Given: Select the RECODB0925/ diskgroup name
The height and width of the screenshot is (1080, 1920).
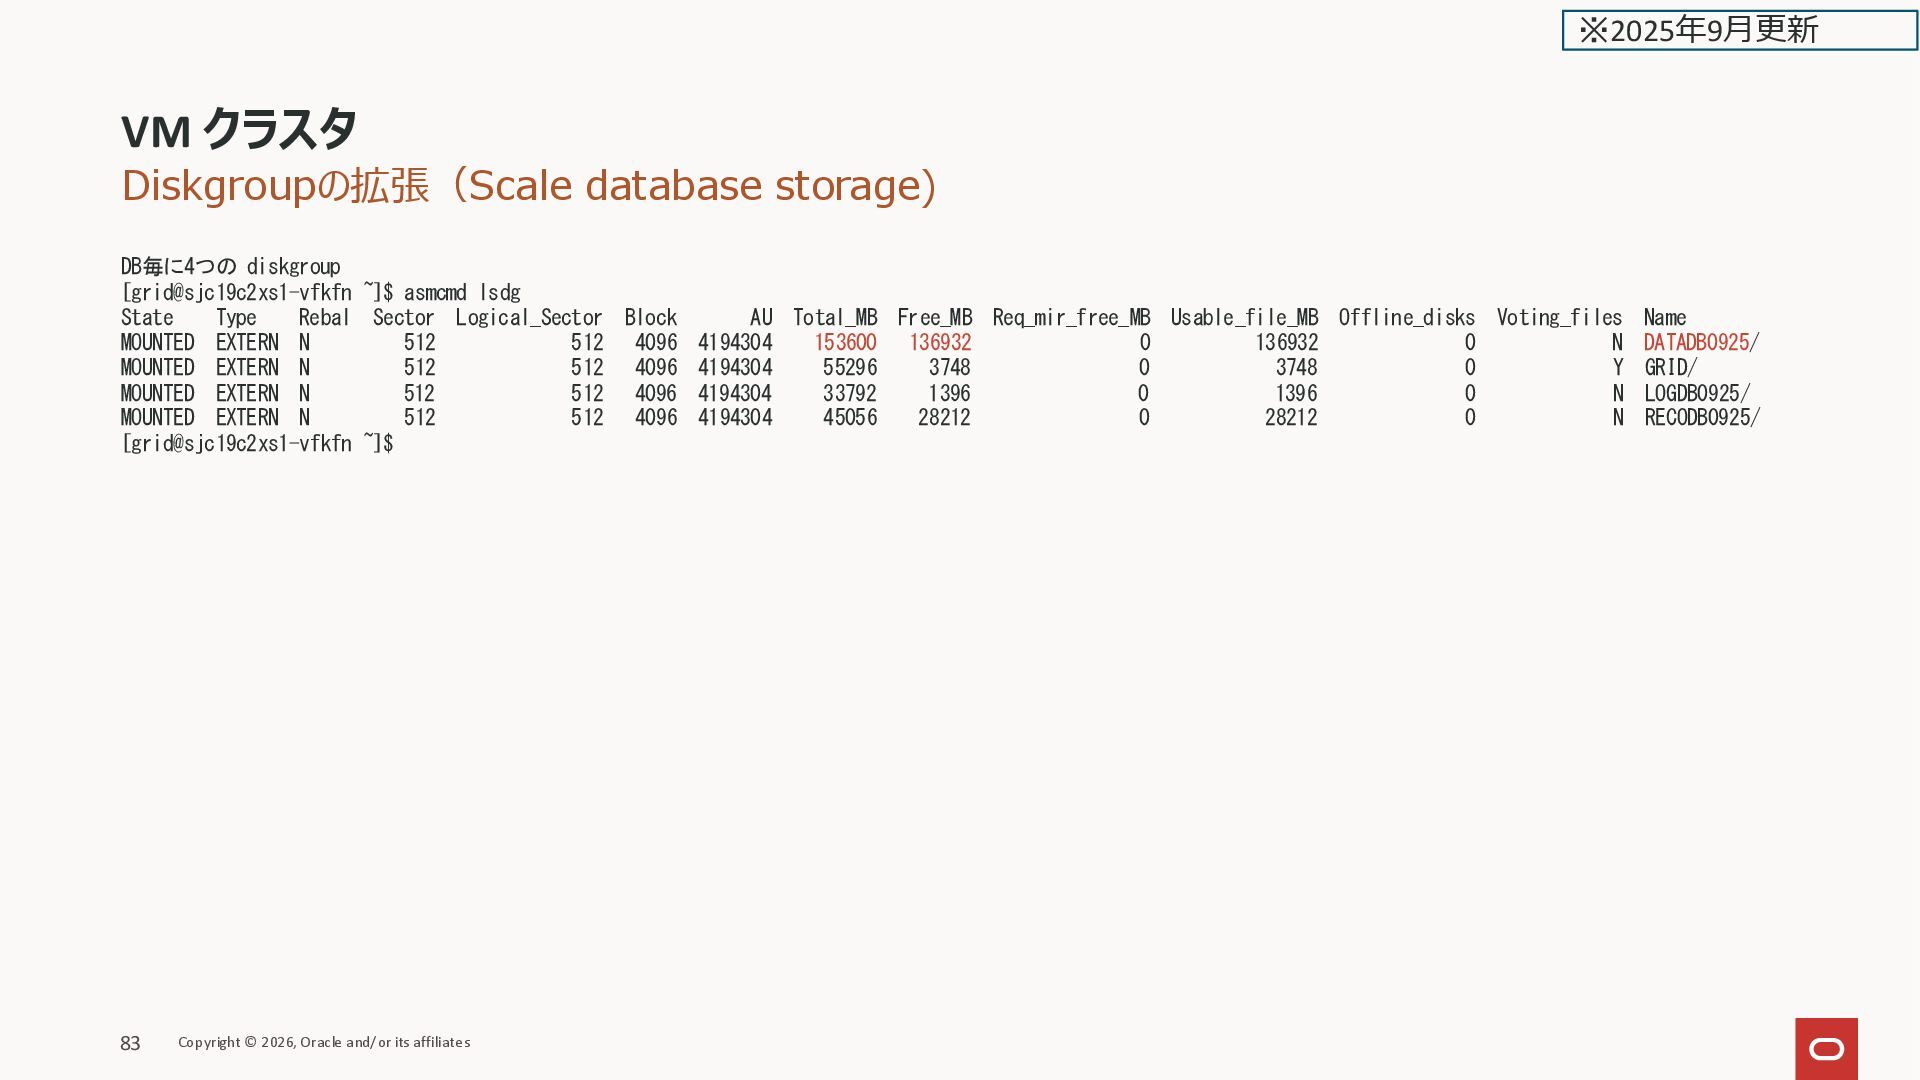Looking at the screenshot, I should 1702,418.
